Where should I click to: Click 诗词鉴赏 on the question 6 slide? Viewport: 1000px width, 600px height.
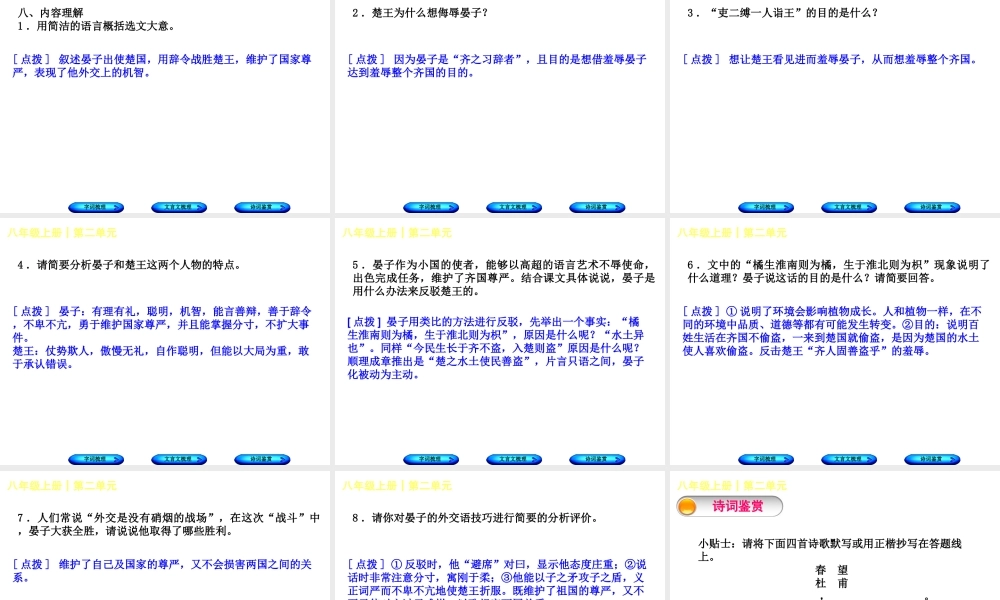[932, 459]
